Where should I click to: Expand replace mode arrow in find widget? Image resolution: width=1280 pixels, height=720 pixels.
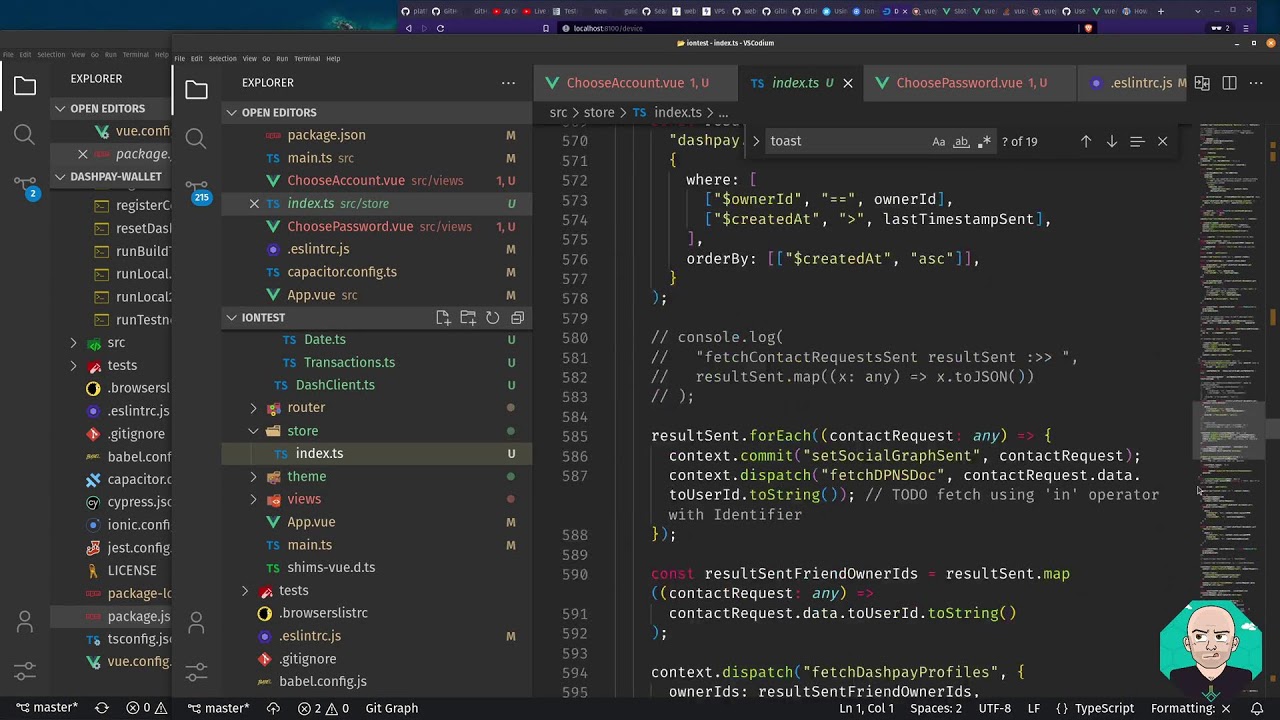(x=756, y=141)
